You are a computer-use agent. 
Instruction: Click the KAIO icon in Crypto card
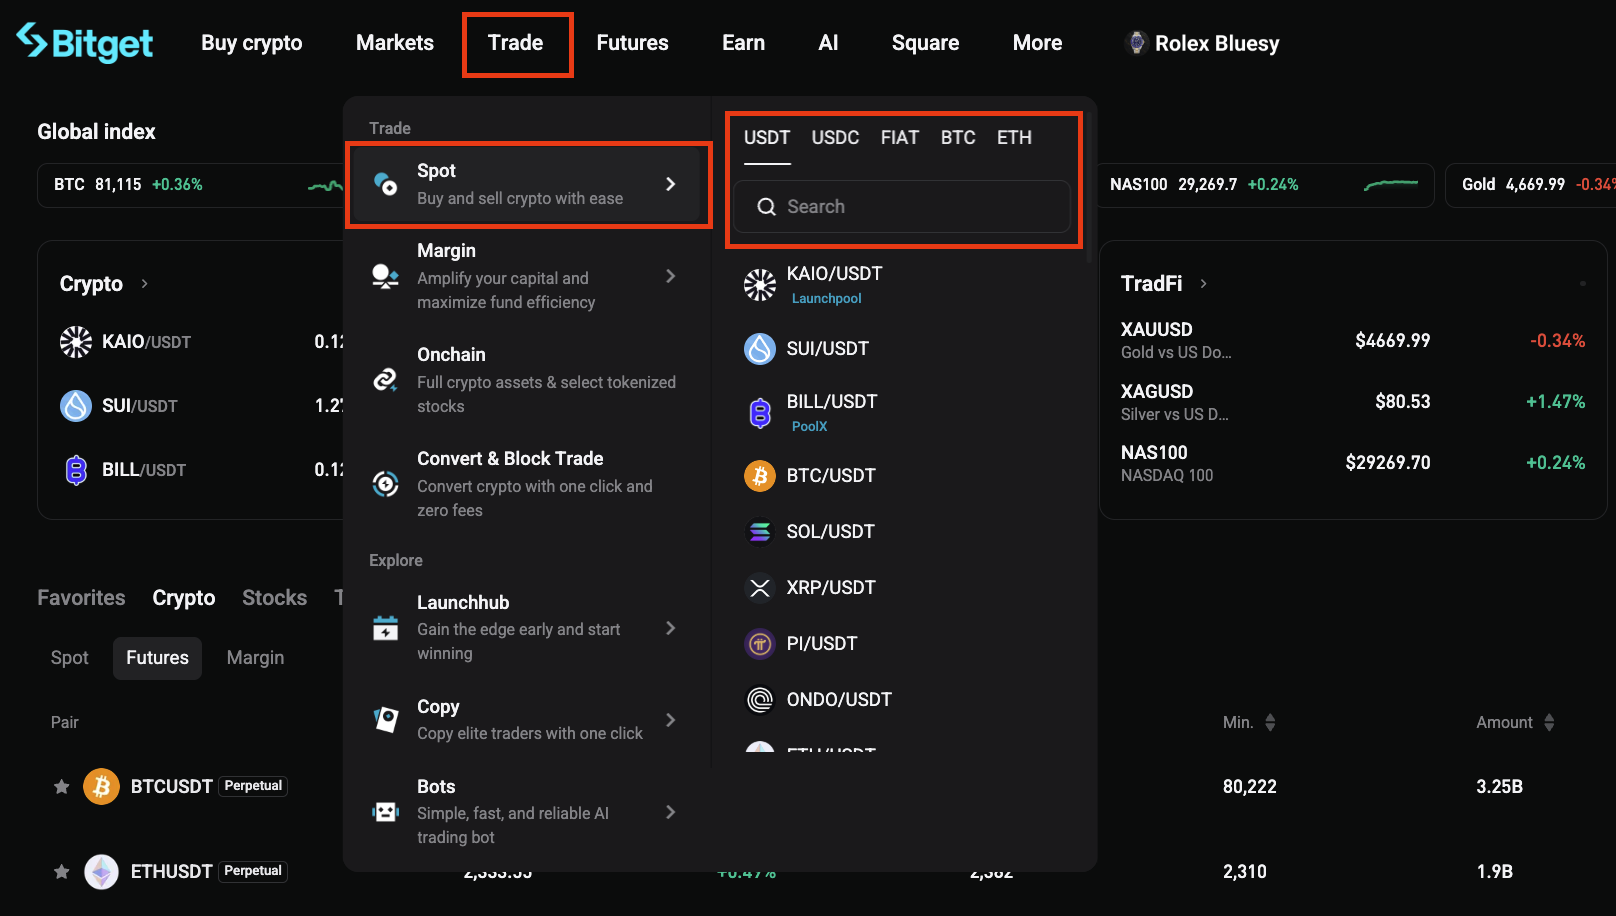[76, 342]
